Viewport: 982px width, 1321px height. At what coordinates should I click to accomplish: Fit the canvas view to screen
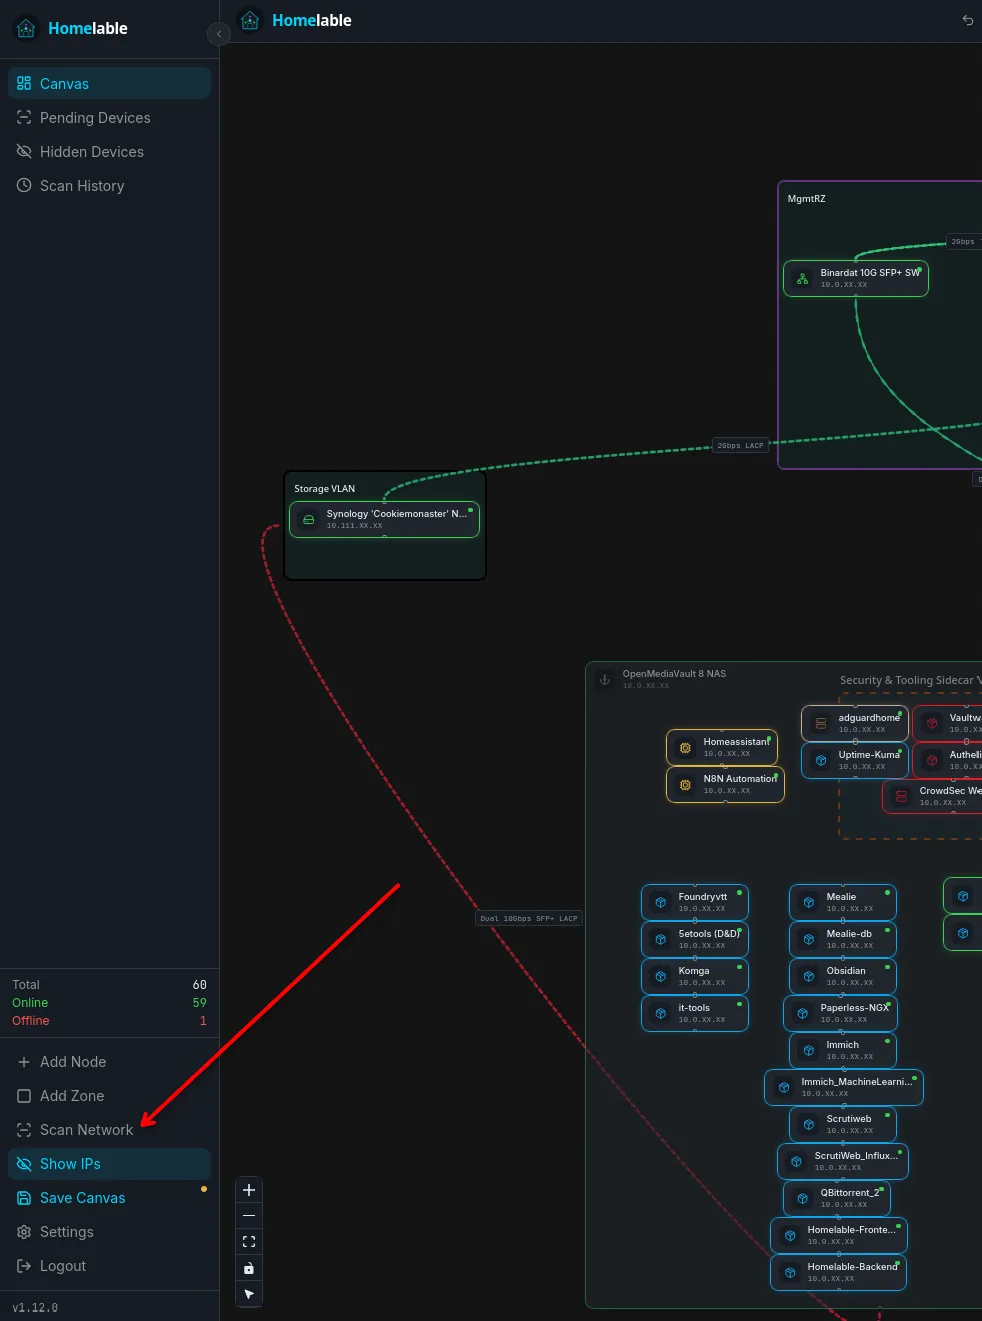pos(249,1242)
